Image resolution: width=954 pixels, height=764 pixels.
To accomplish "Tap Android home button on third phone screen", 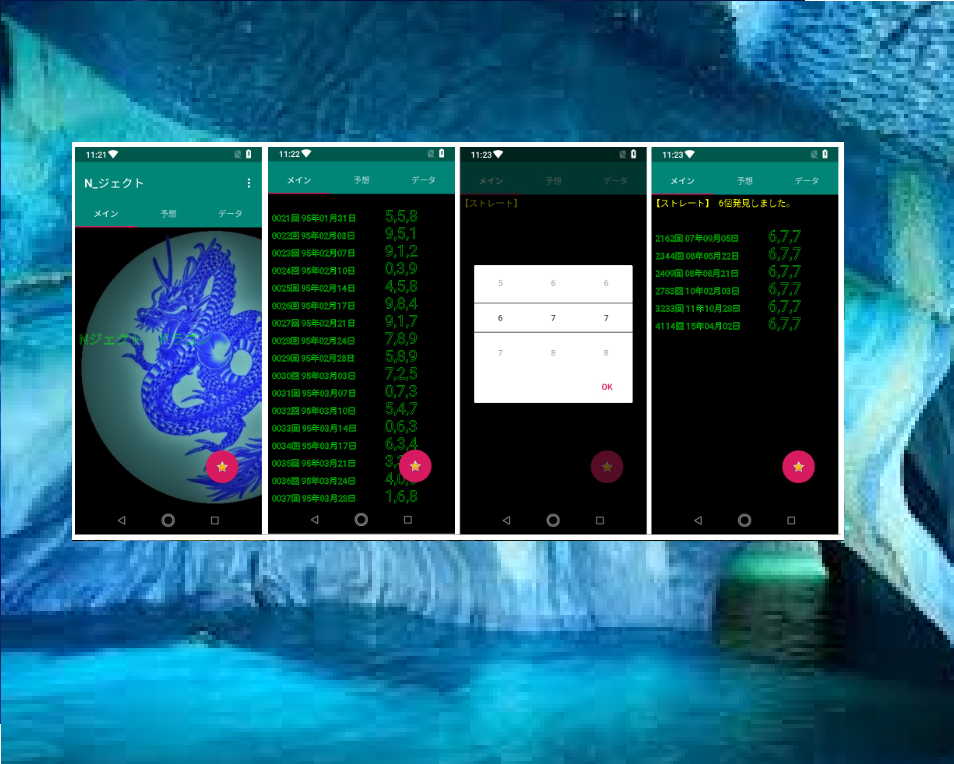I will [553, 520].
